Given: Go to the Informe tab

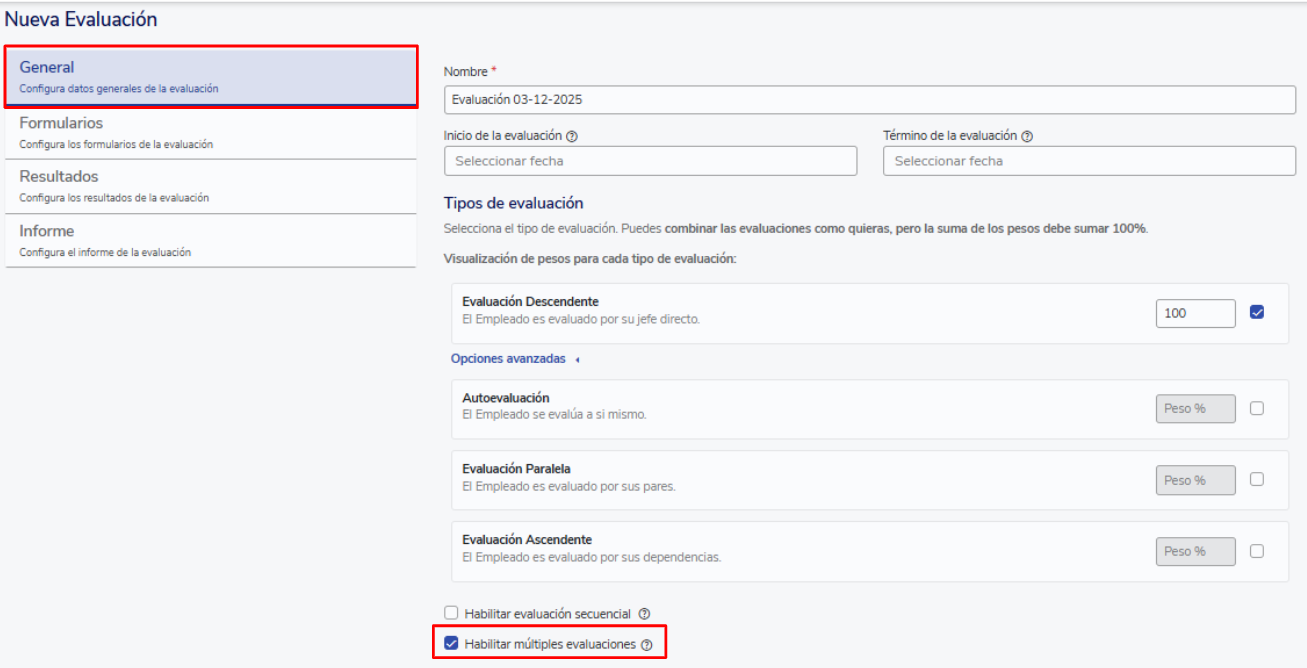Looking at the screenshot, I should (x=210, y=240).
